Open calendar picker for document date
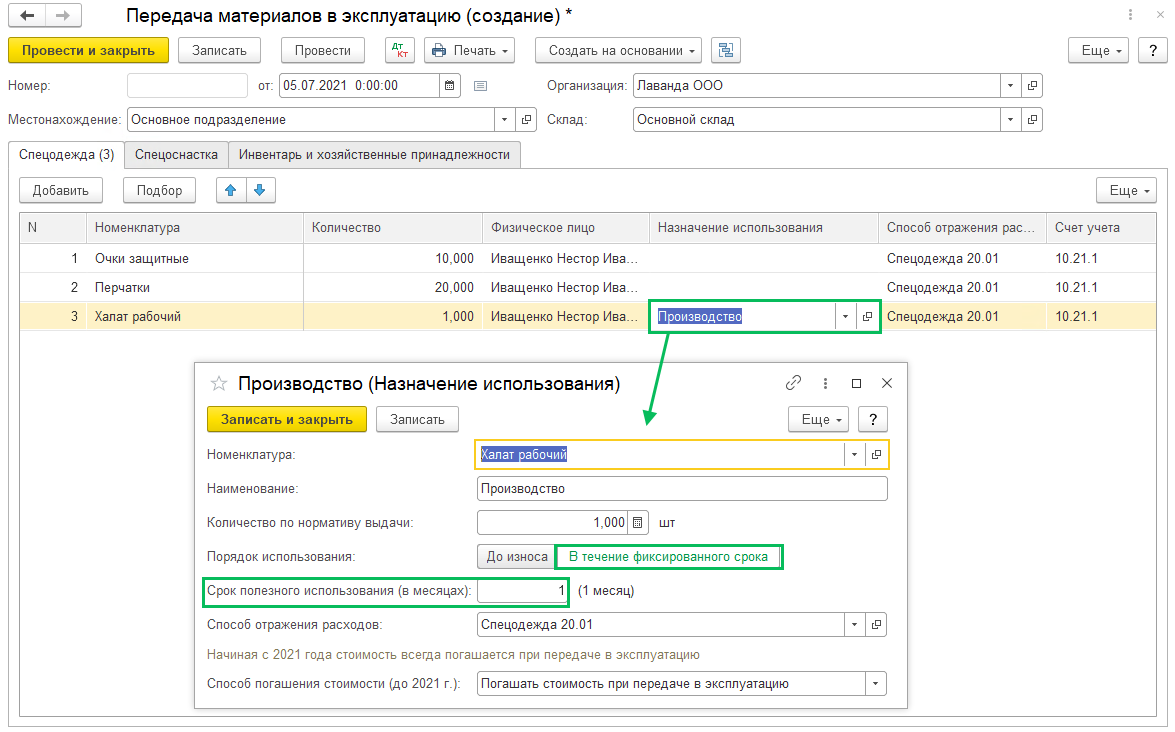The height and width of the screenshot is (732, 1175). (450, 85)
